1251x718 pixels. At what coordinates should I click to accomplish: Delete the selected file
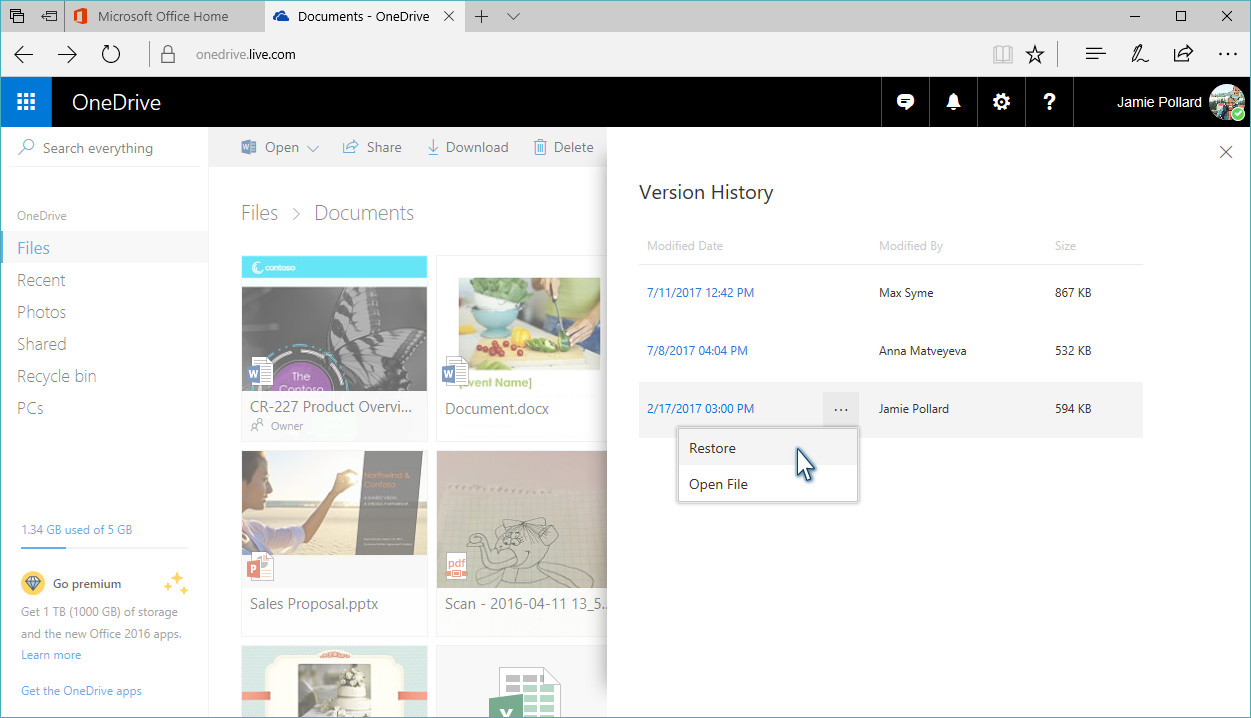tap(563, 146)
